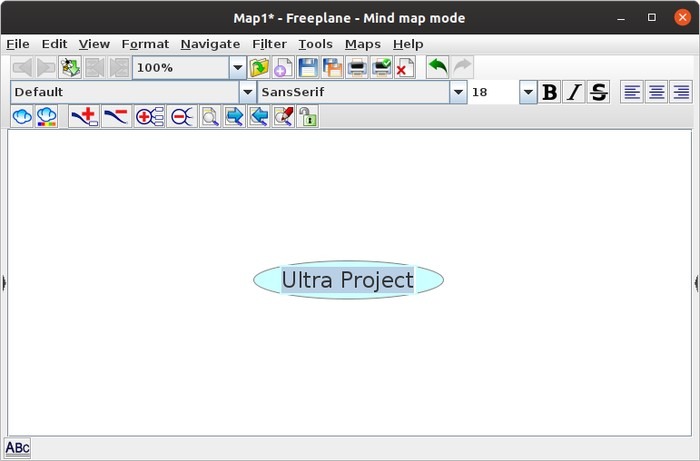Viewport: 700px width, 461px height.
Task: Click find previous blue left arrow
Action: 259,116
